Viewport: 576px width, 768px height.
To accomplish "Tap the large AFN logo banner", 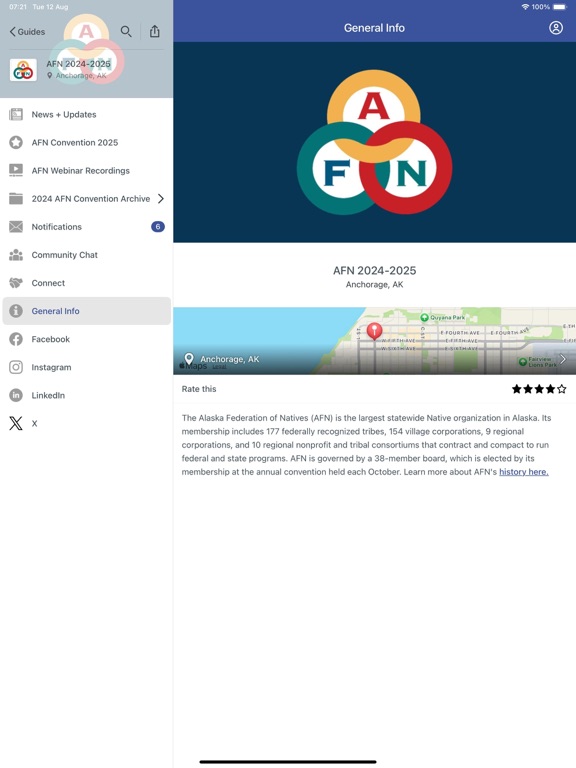I will tap(374, 142).
